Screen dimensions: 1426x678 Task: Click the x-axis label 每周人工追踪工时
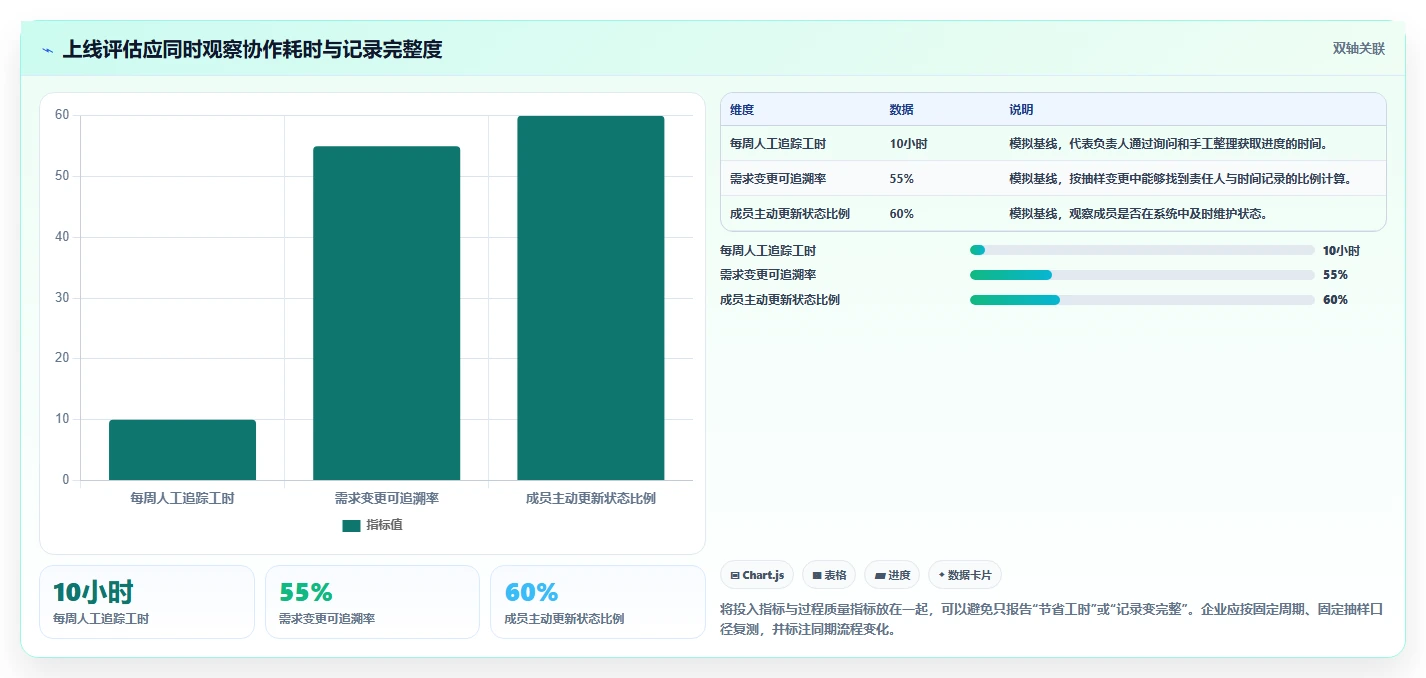(182, 498)
